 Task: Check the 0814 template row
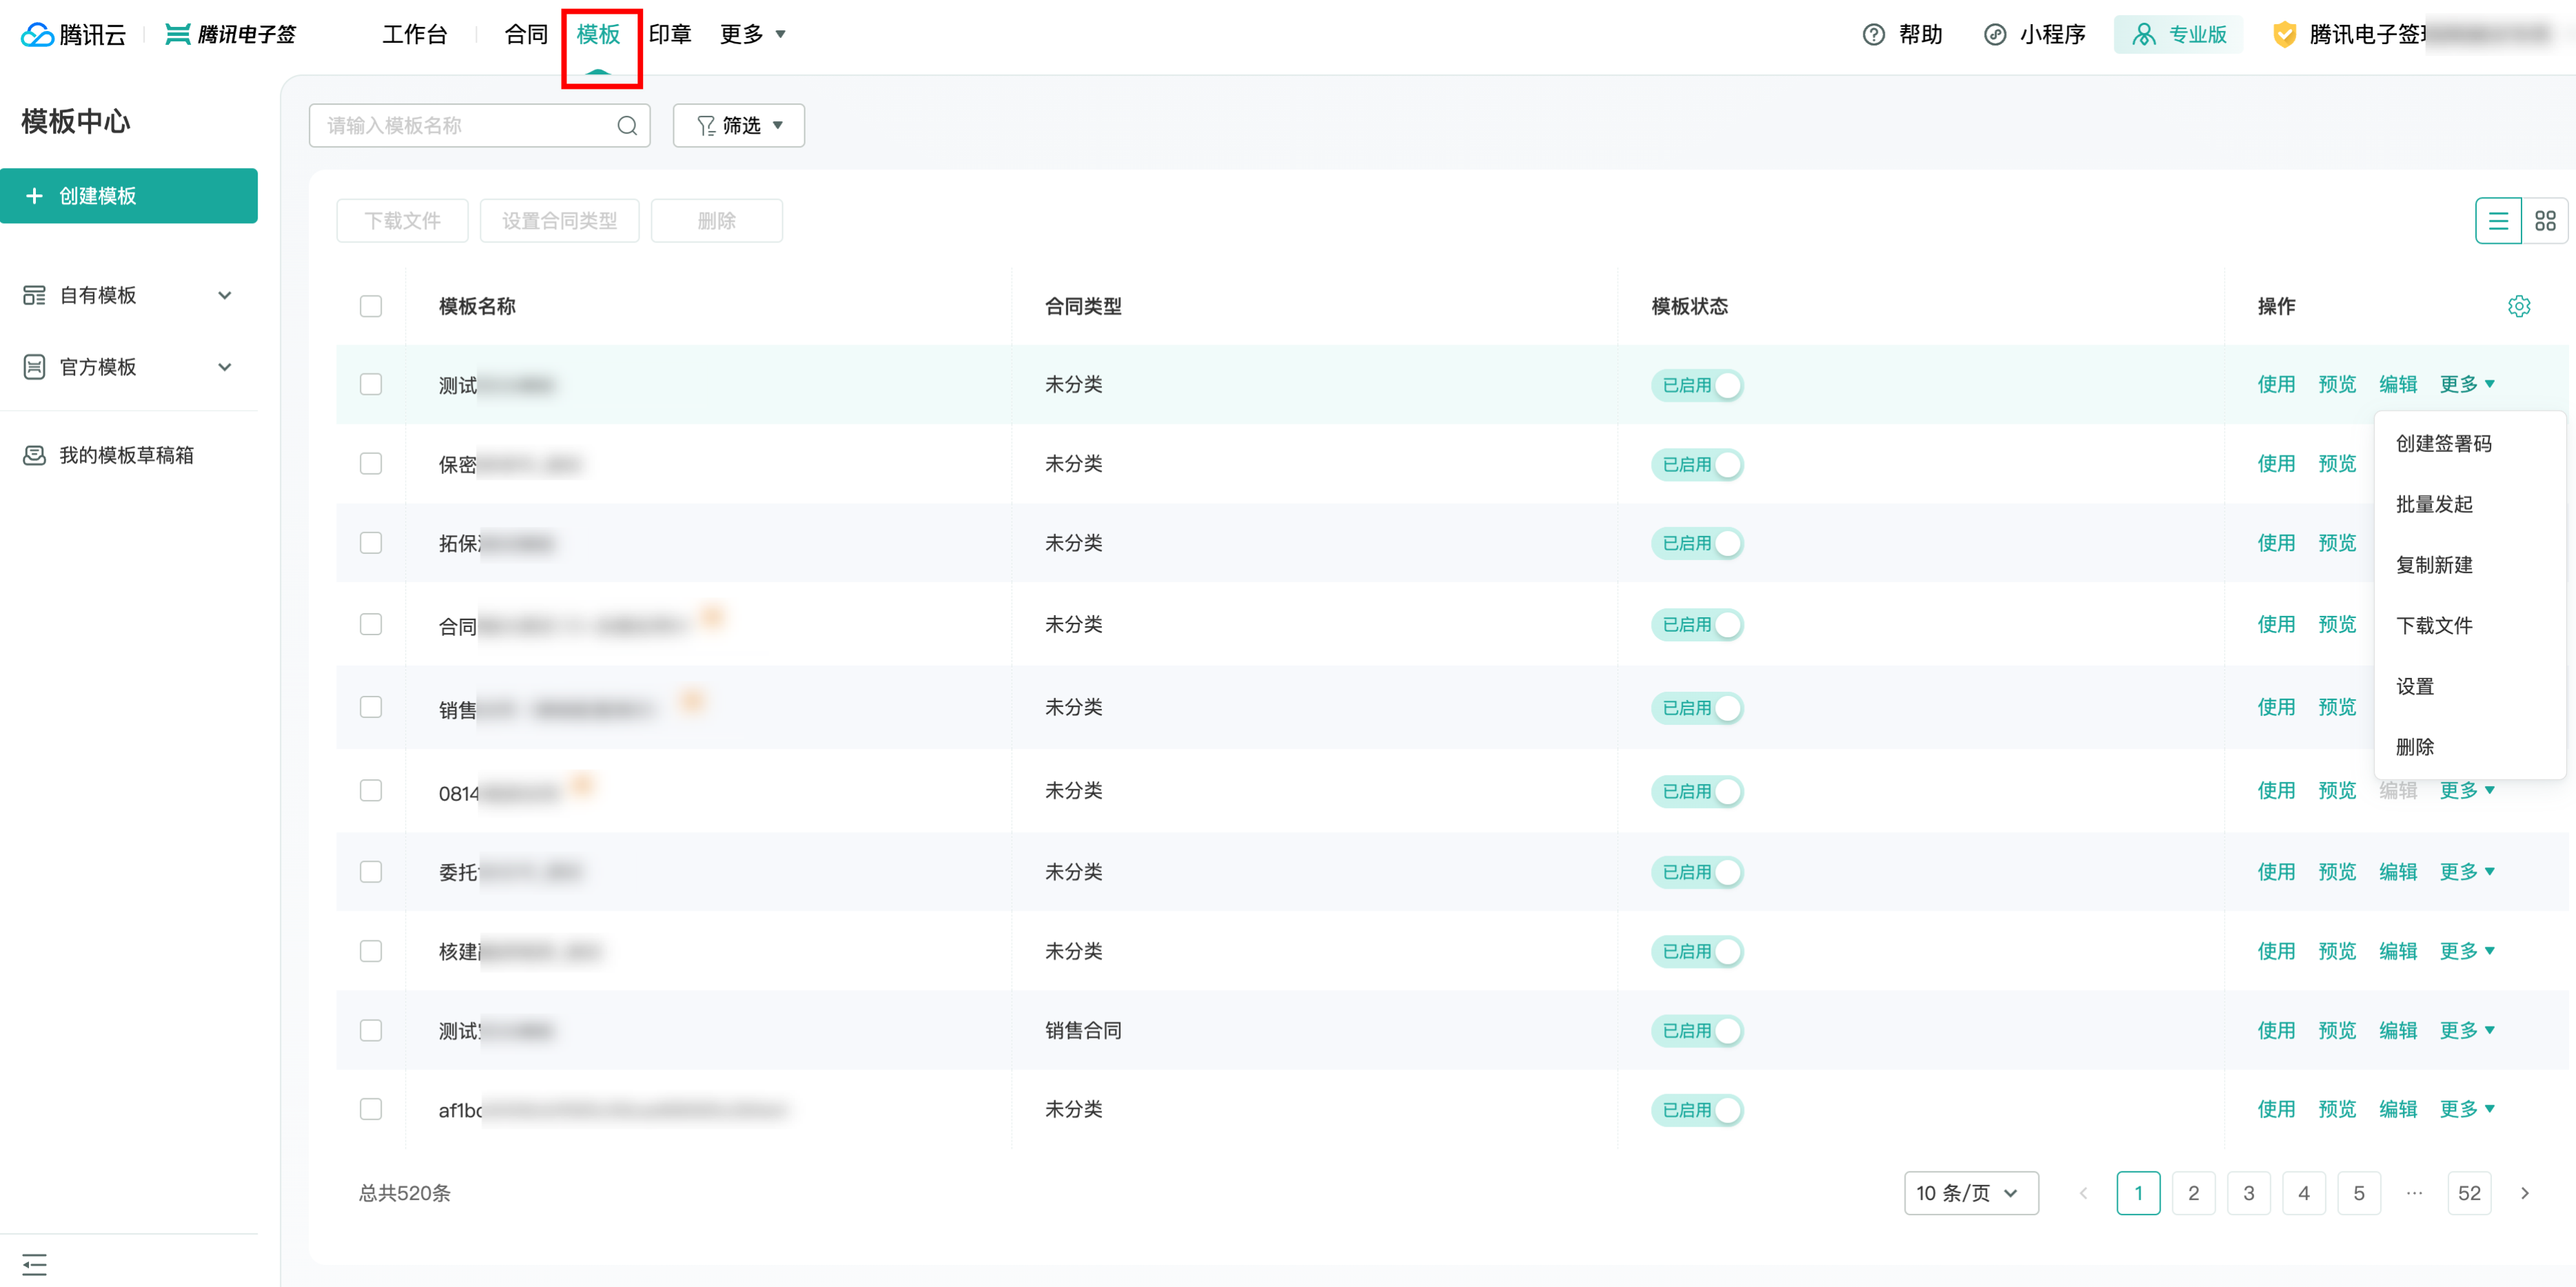[x=371, y=790]
